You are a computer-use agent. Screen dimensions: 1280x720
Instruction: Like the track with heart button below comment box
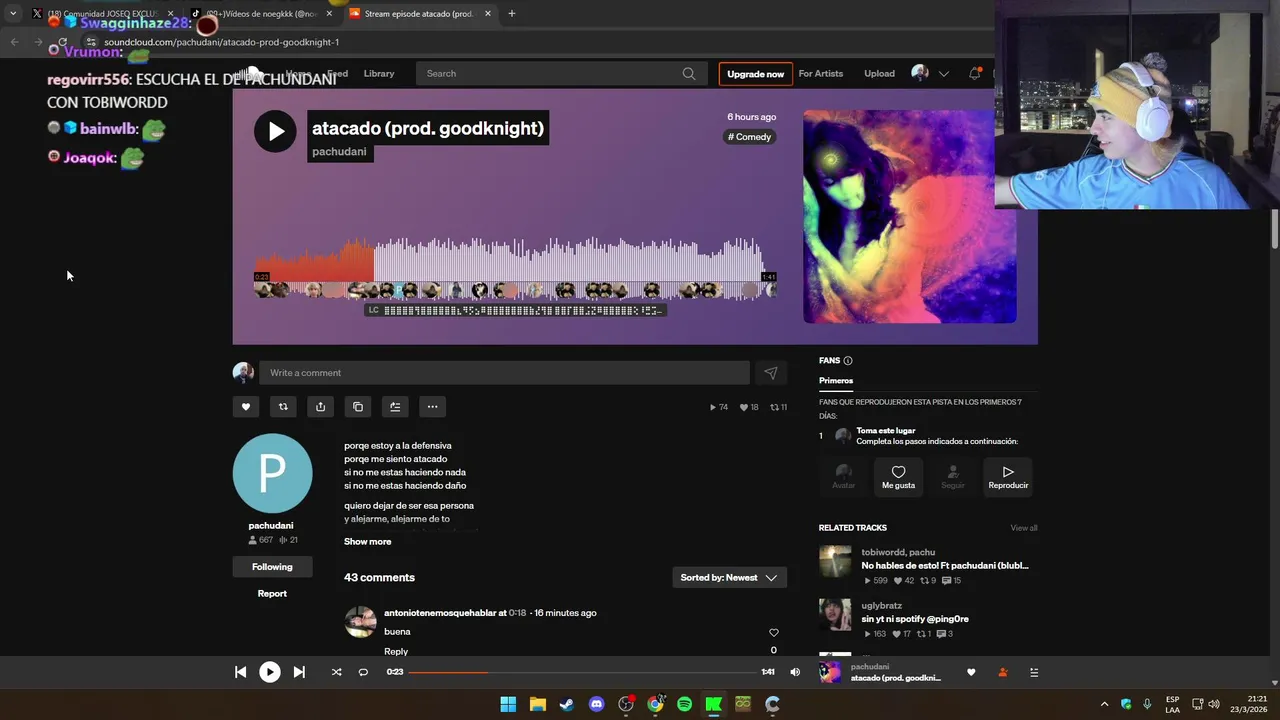click(x=246, y=407)
